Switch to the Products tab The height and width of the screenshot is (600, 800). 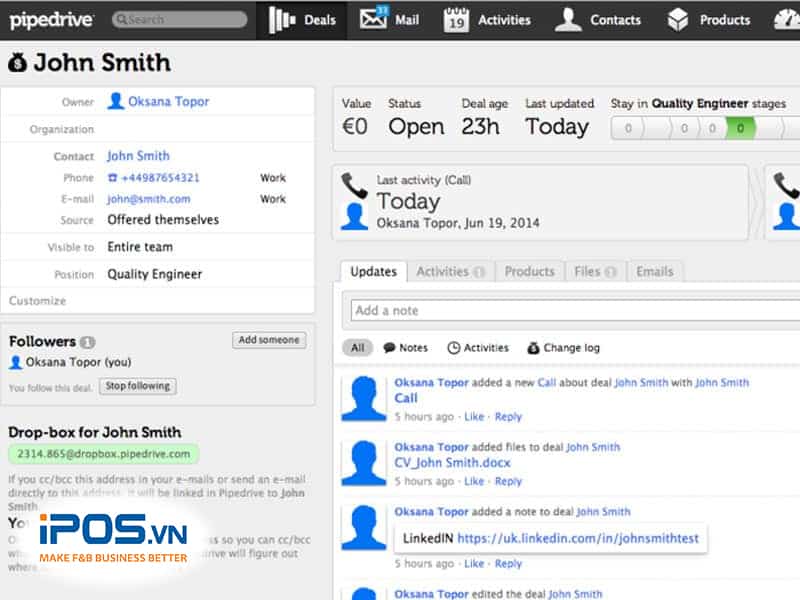[529, 271]
